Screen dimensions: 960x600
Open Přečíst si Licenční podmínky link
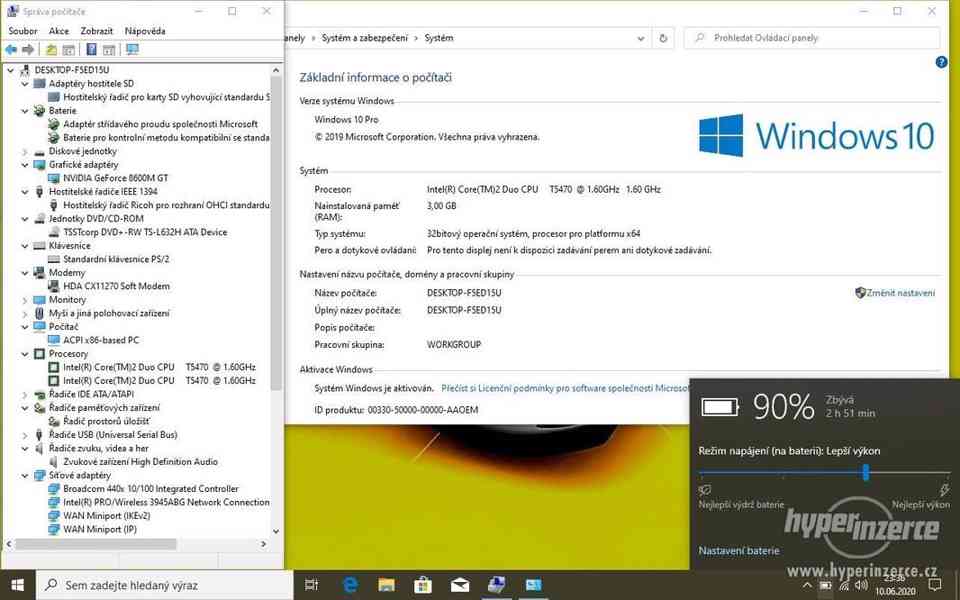[564, 388]
